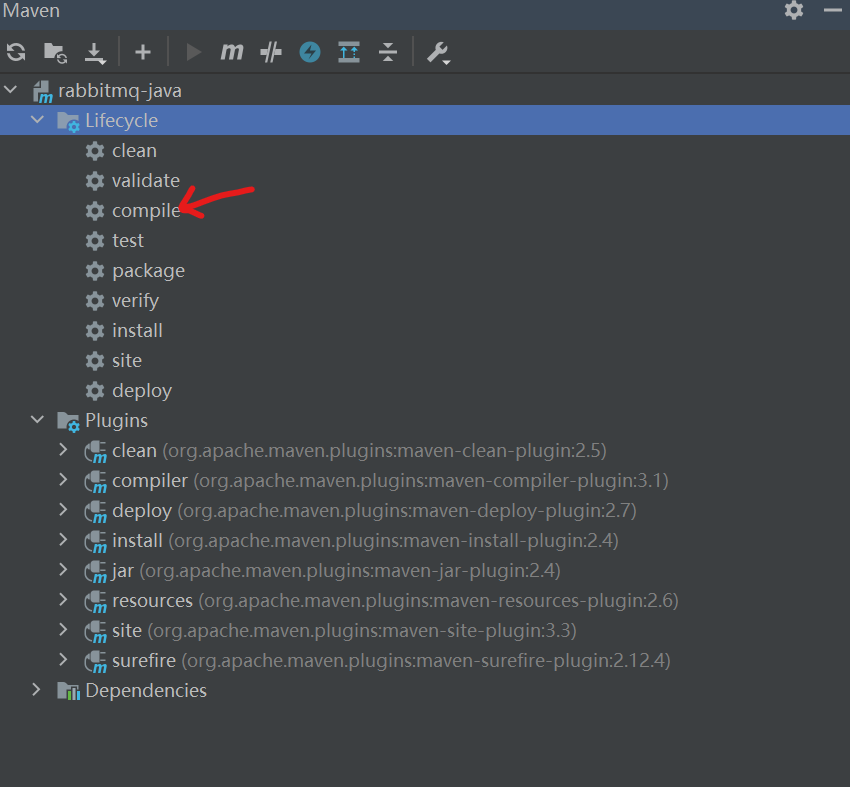The width and height of the screenshot is (850, 787).
Task: Expand jar plugin node
Action: pyautogui.click(x=63, y=569)
